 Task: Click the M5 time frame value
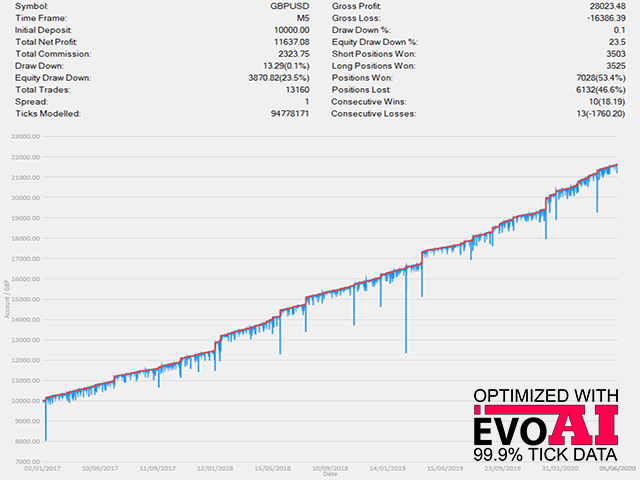click(x=303, y=18)
